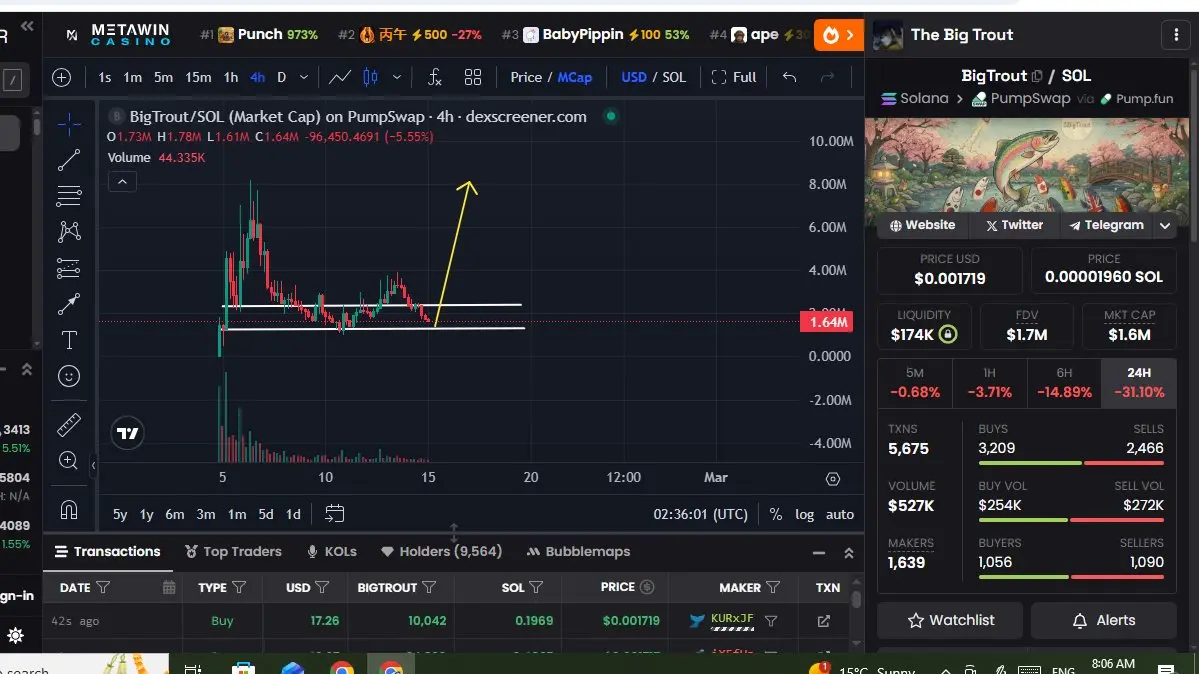Copy the BigTrout token address
The image size is (1199, 674).
click(x=1037, y=76)
